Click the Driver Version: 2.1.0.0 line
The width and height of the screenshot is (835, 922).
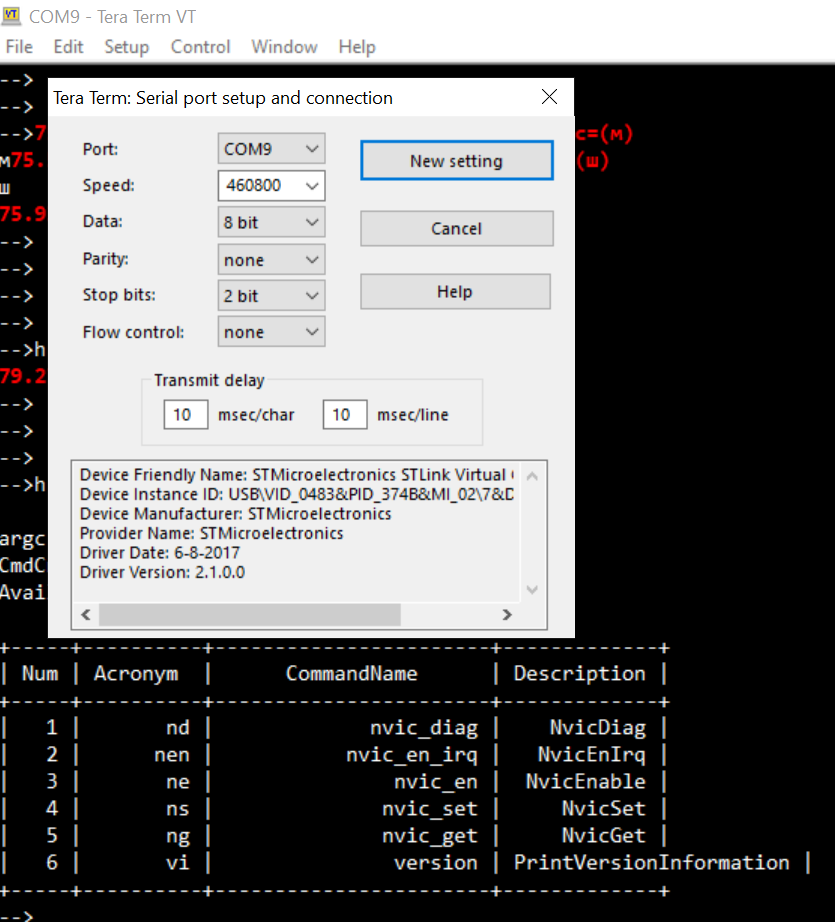coord(162,572)
